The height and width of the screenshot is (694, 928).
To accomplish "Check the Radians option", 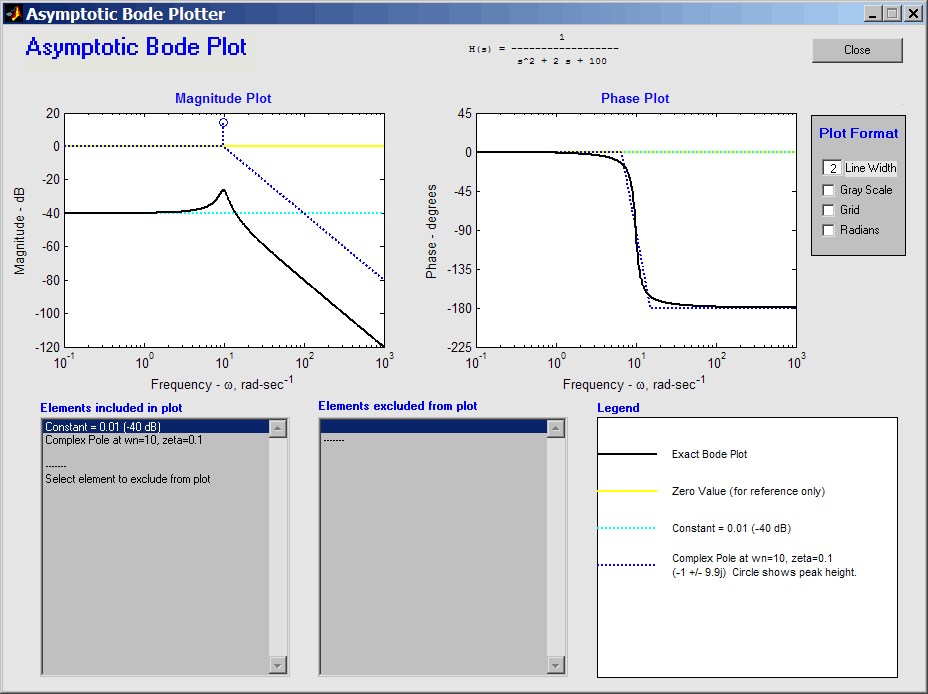I will point(829,230).
